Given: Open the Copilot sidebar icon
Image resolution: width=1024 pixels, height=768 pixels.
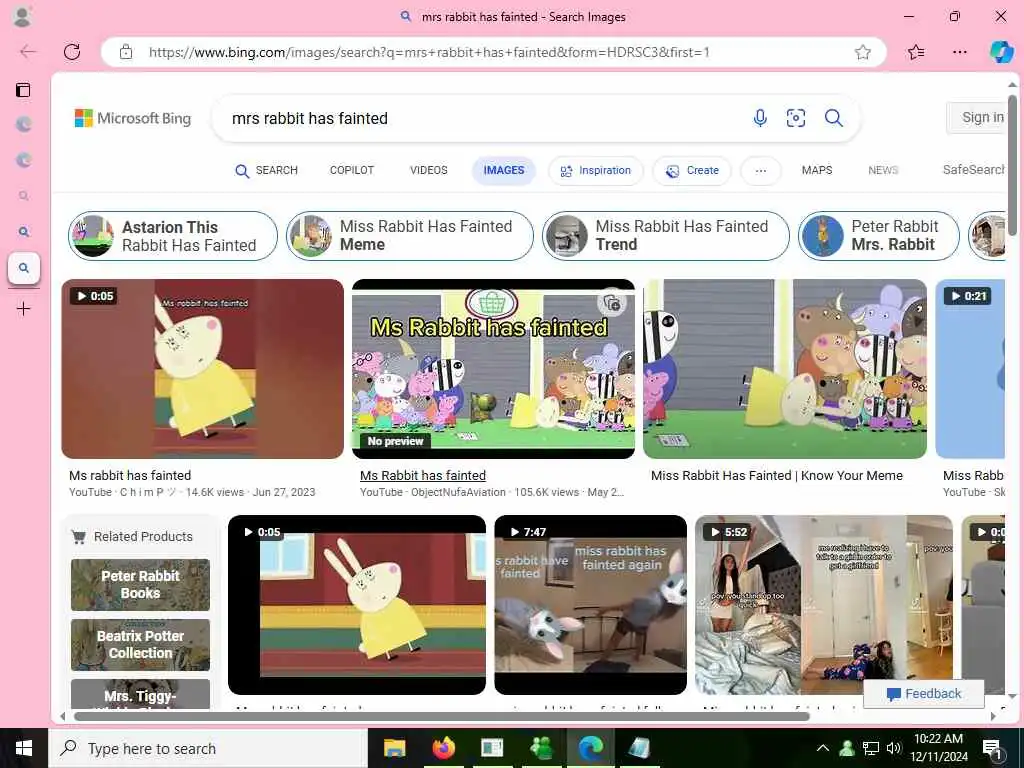Looking at the screenshot, I should 1001,52.
